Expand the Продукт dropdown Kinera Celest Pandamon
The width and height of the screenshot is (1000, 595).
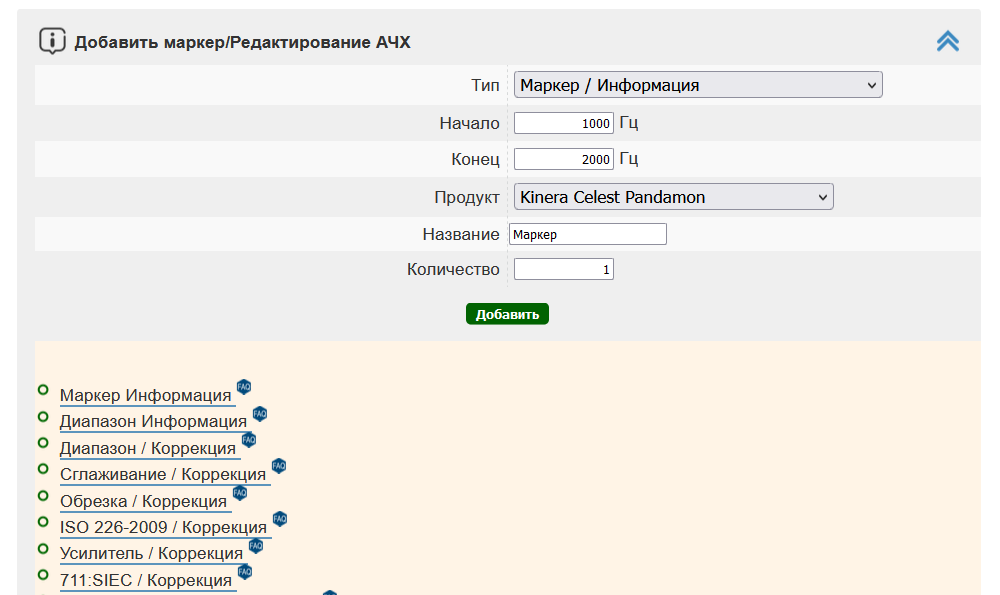(x=673, y=198)
